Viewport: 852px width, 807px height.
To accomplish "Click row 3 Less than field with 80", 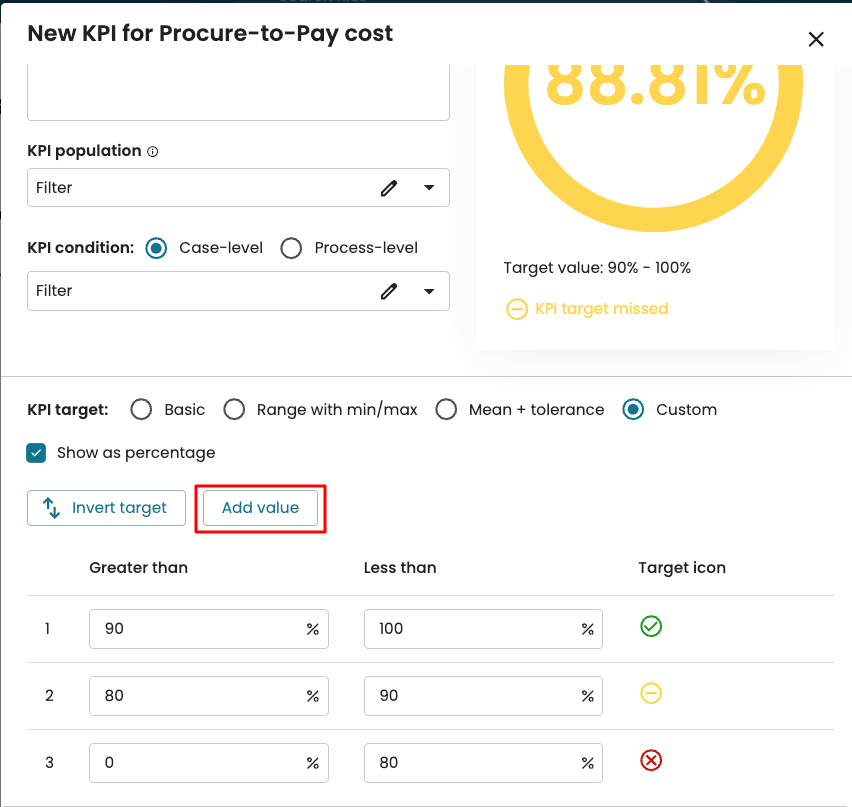I will 470,763.
